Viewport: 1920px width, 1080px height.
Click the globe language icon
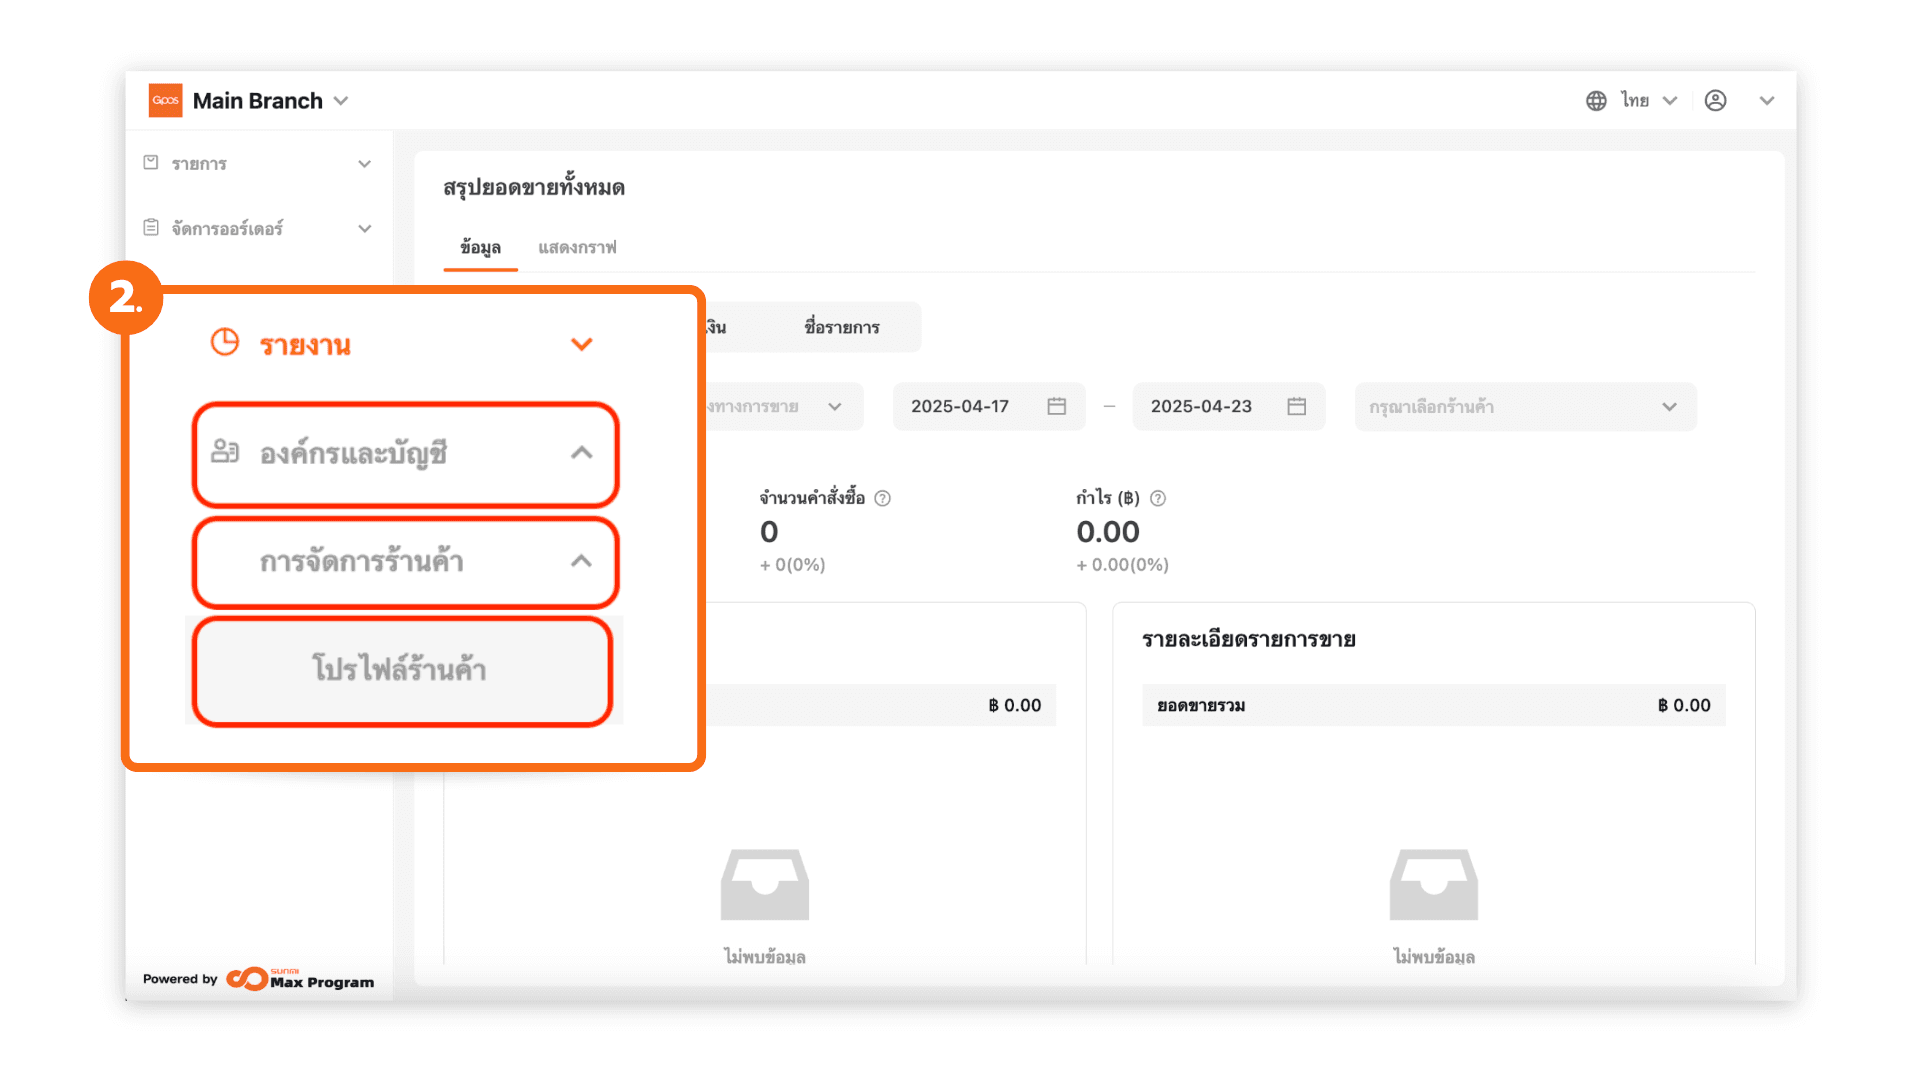tap(1596, 101)
